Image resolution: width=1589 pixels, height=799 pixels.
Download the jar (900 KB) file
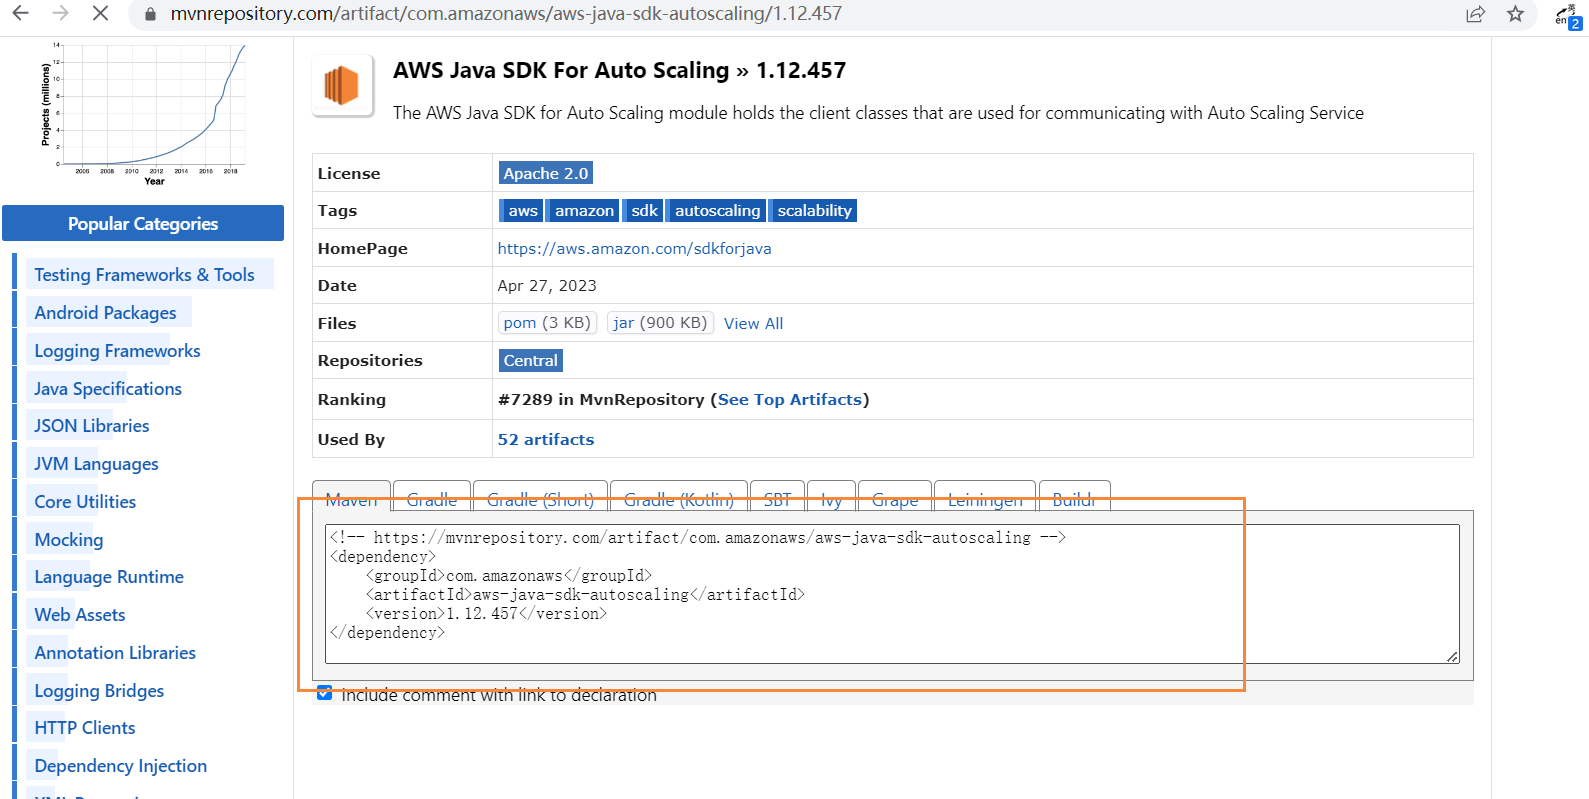pos(660,322)
